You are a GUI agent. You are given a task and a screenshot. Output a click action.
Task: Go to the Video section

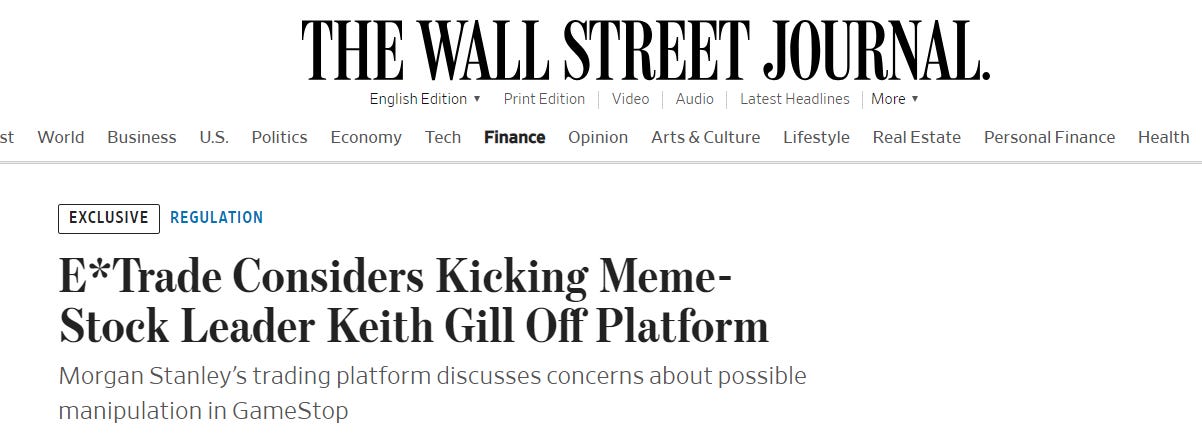[630, 99]
